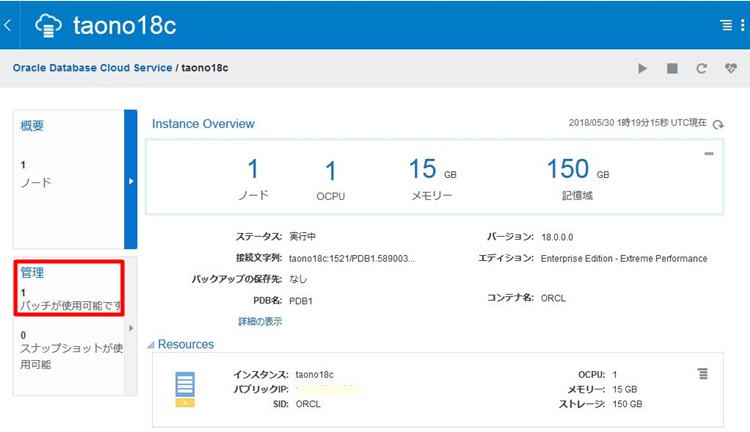Click the 詳細の表示 link
750x432 pixels.
click(x=260, y=321)
